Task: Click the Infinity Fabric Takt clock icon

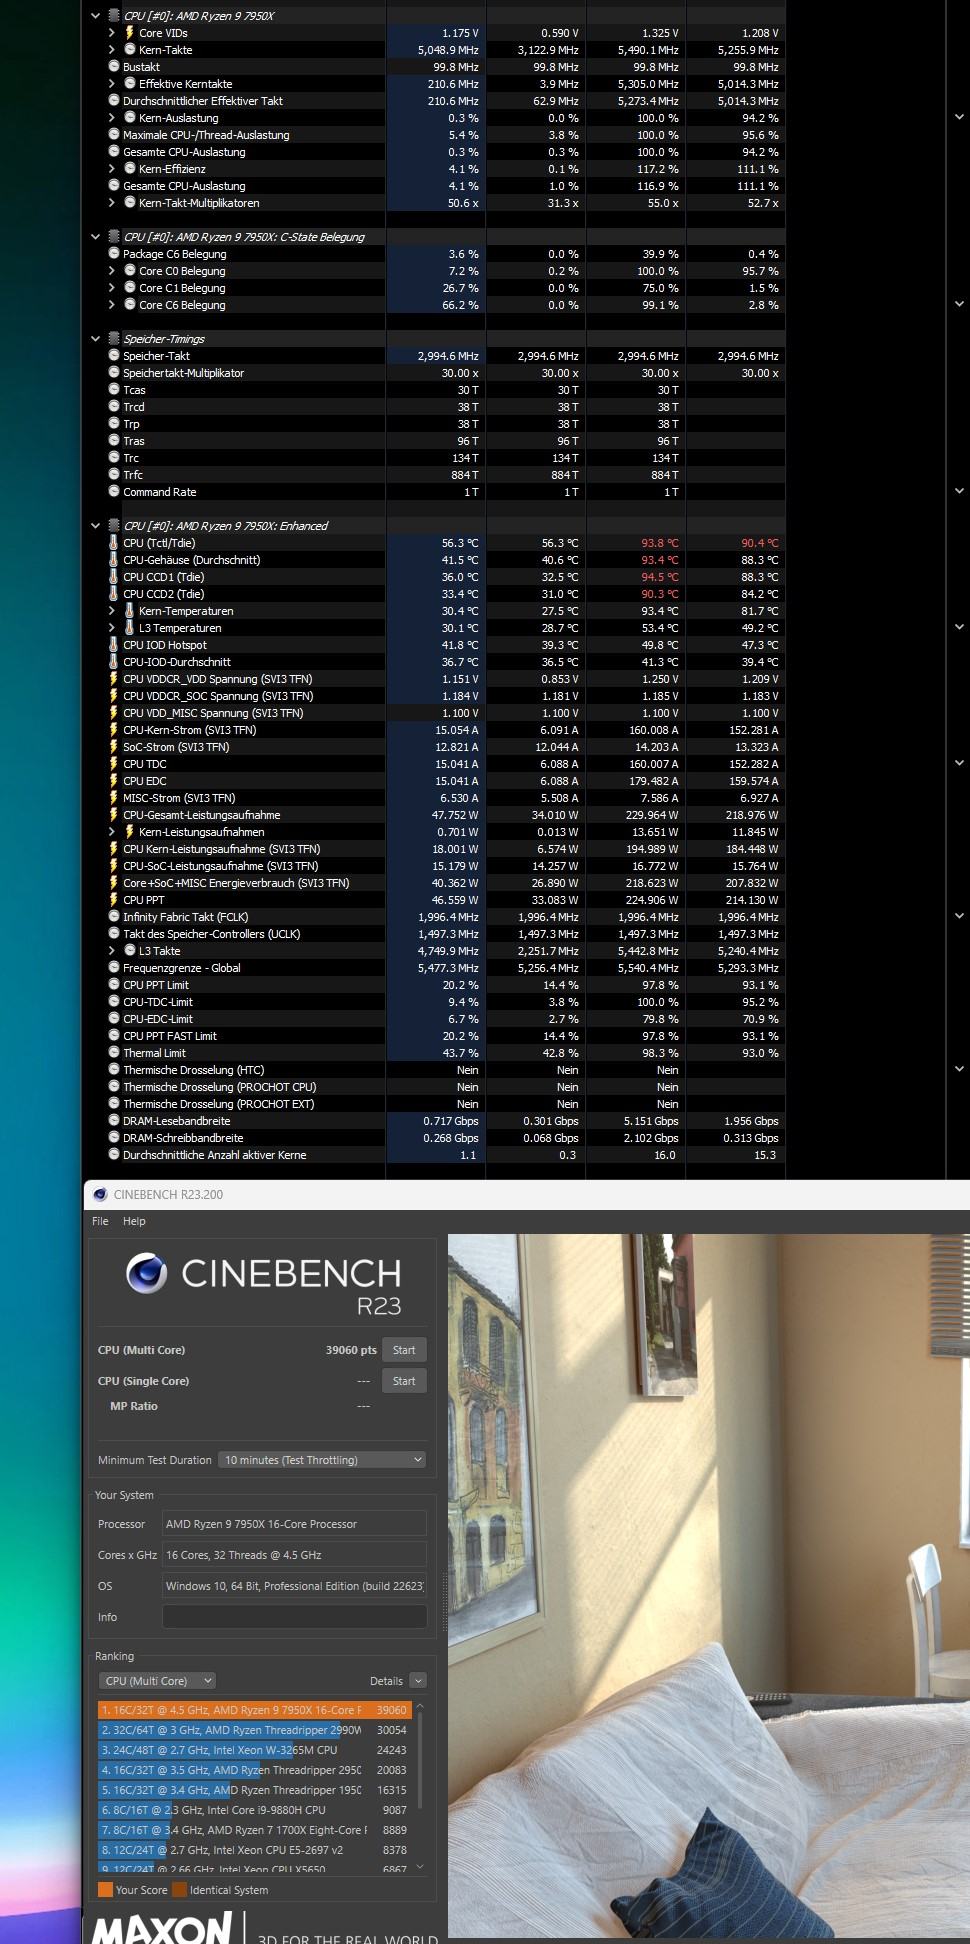Action: 114,916
